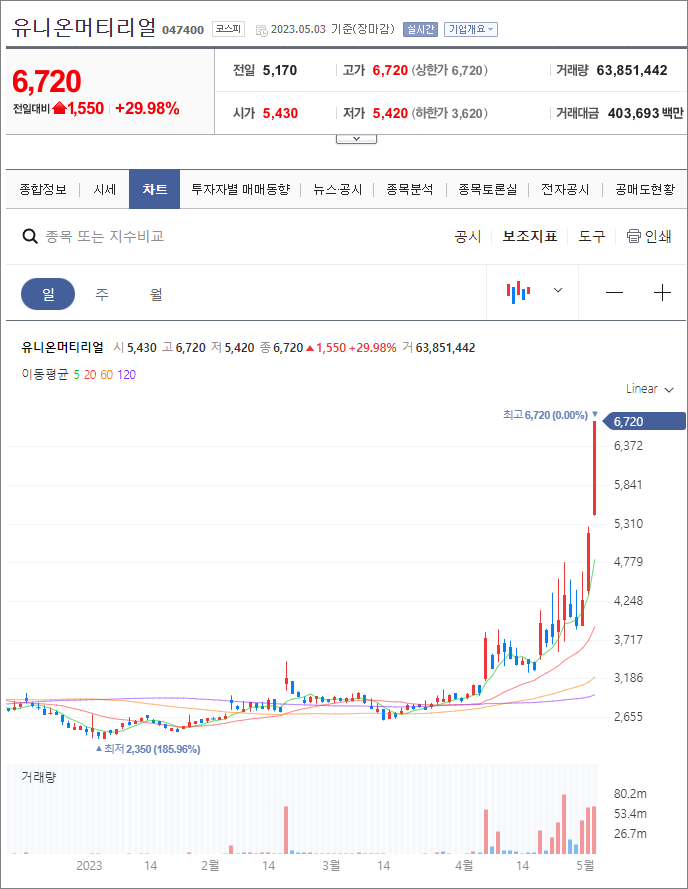Open the Linear scale dropdown

pos(649,389)
